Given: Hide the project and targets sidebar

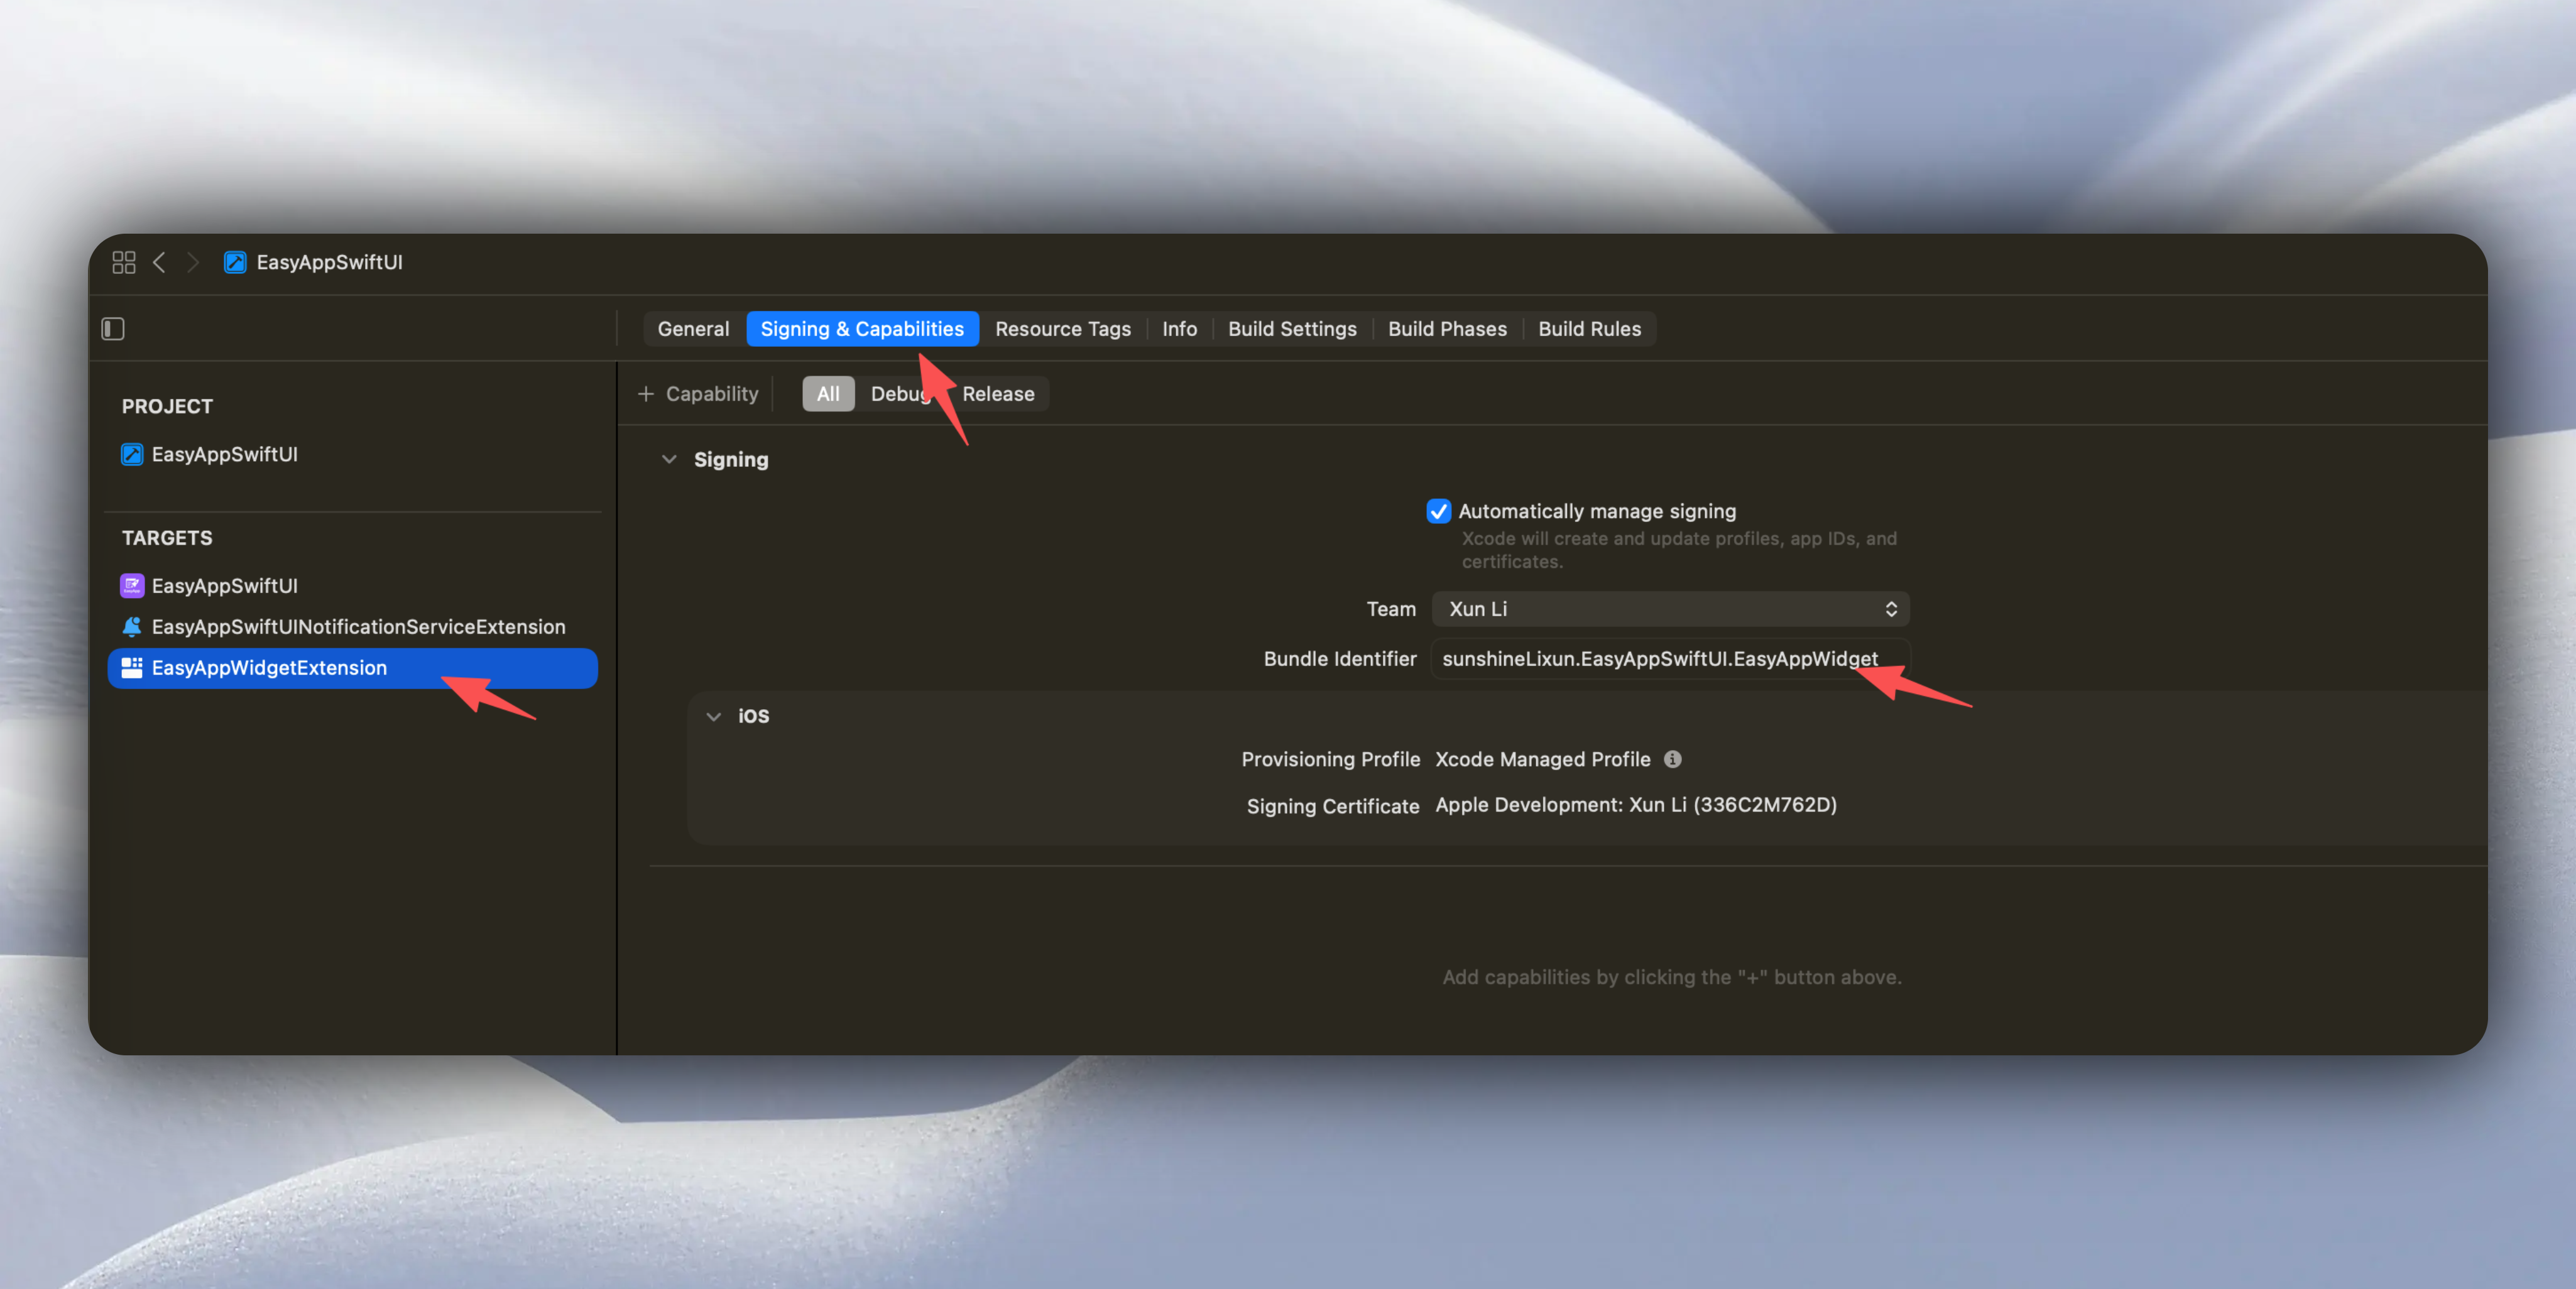Looking at the screenshot, I should (113, 329).
